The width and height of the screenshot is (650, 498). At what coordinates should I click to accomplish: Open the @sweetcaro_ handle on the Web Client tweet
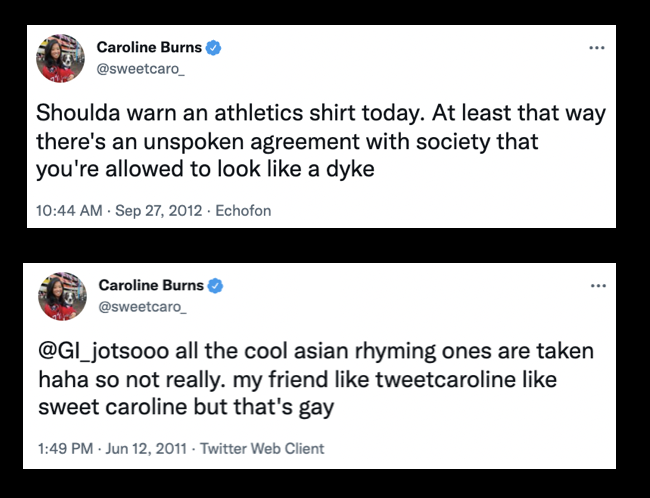141,306
